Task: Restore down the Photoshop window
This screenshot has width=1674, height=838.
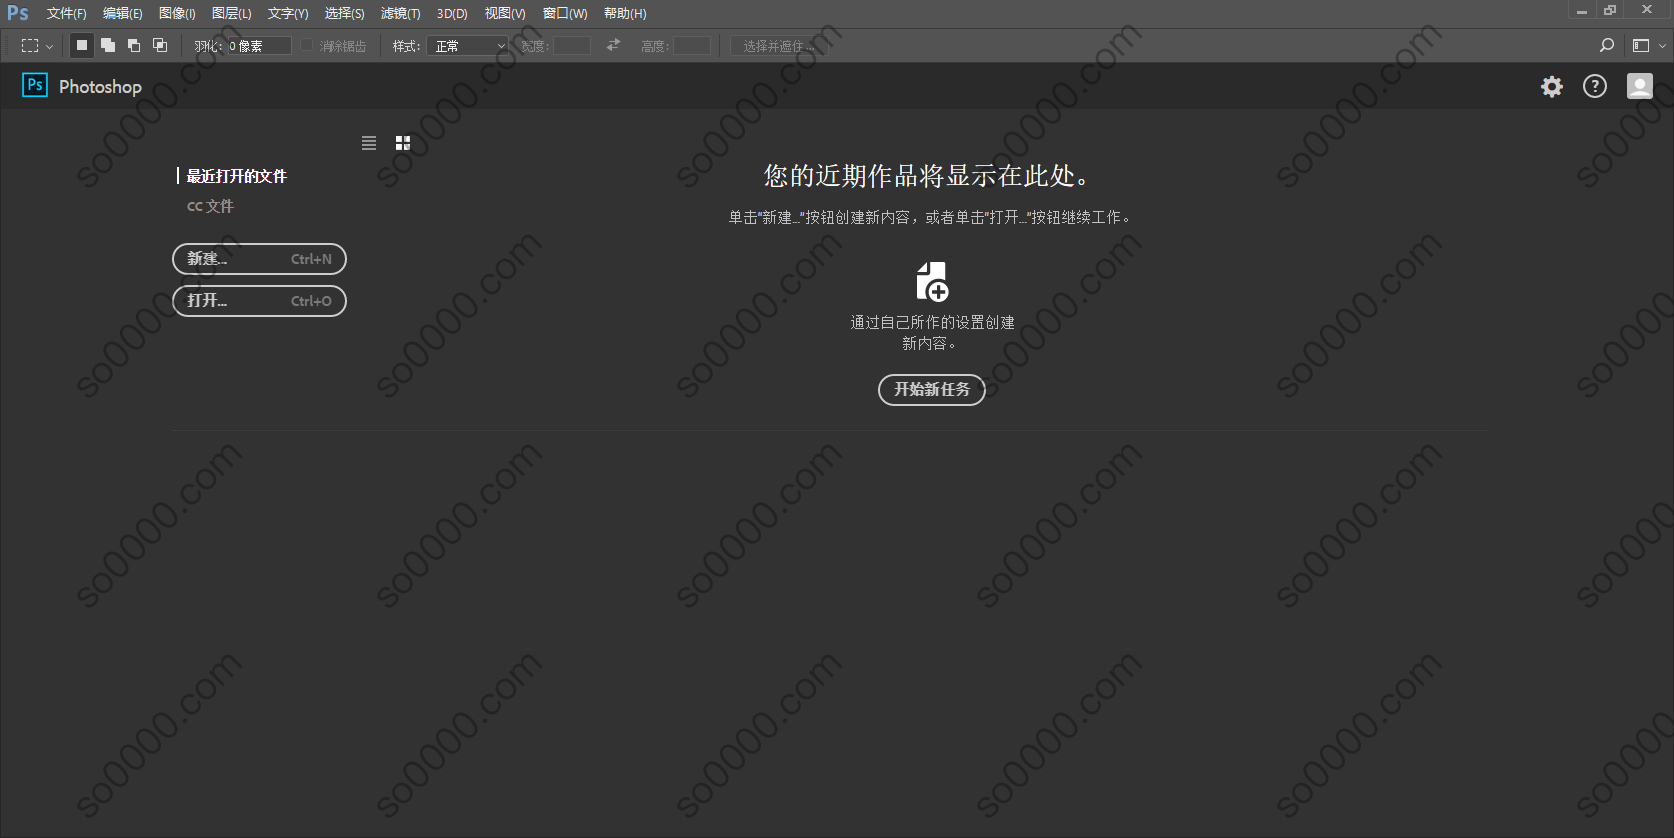Action: [1610, 10]
